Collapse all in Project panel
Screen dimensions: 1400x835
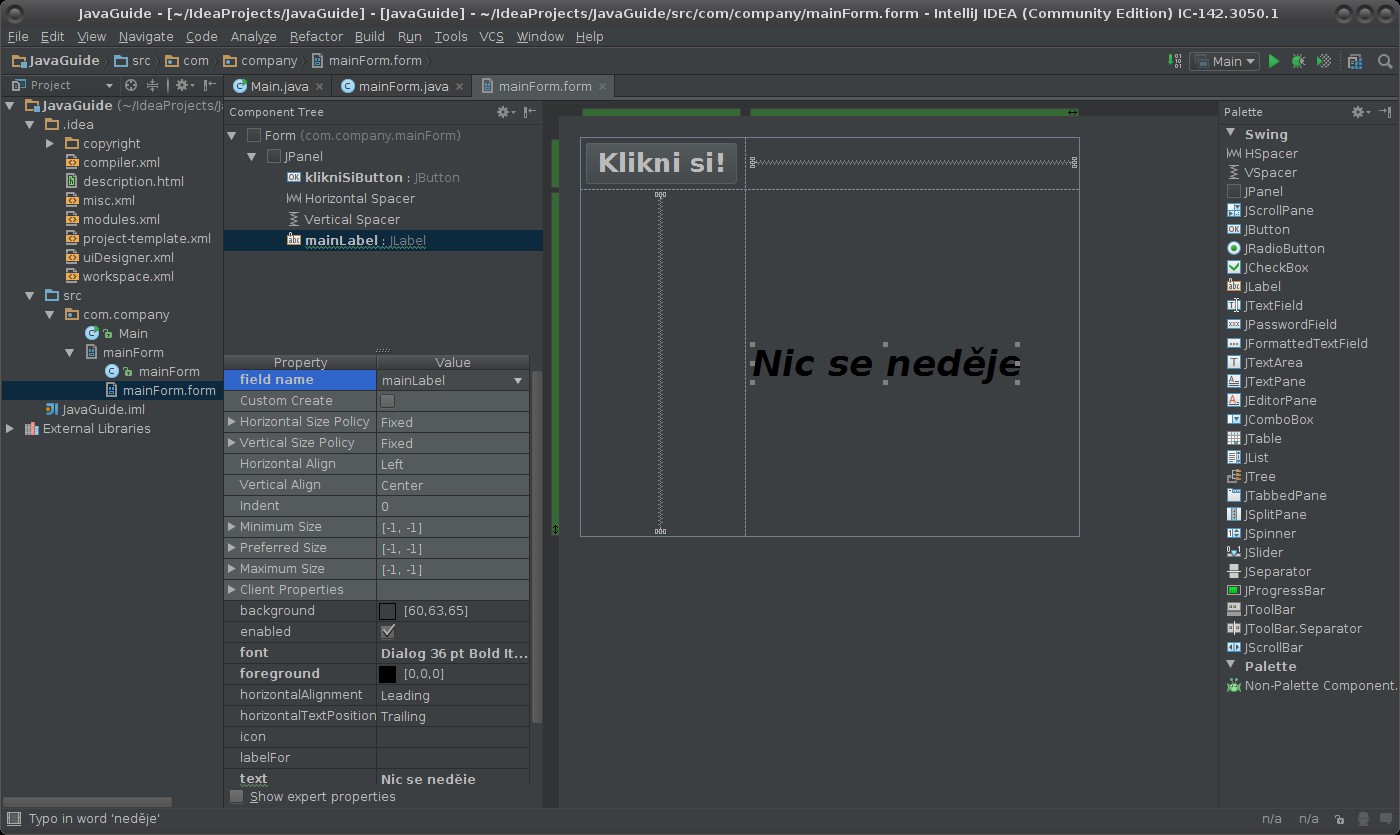pos(152,86)
